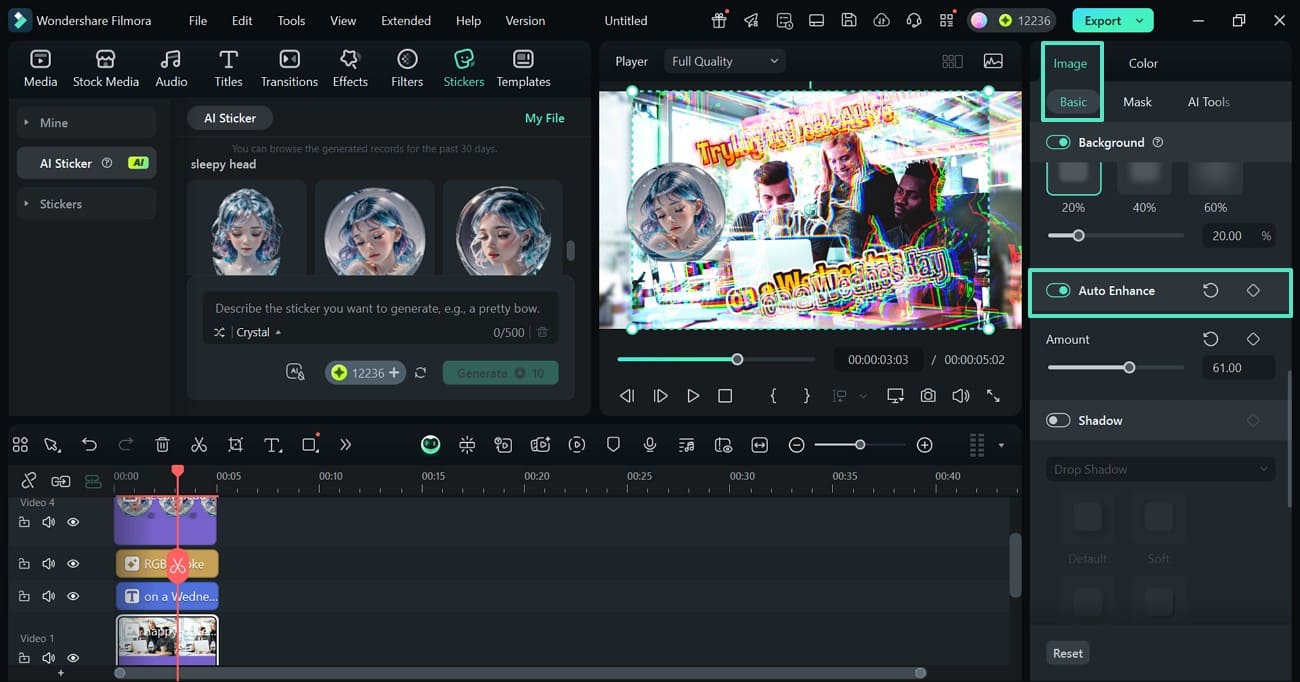Open the Effects panel
1300x682 pixels.
pyautogui.click(x=350, y=69)
